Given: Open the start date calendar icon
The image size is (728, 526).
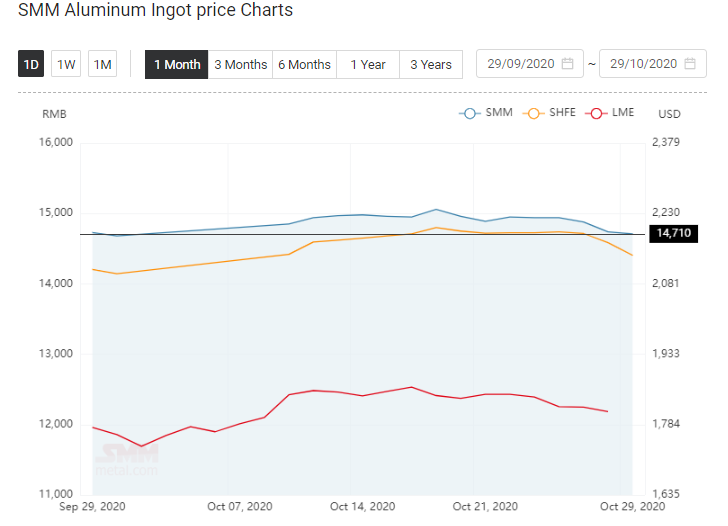Looking at the screenshot, I should coord(567,64).
